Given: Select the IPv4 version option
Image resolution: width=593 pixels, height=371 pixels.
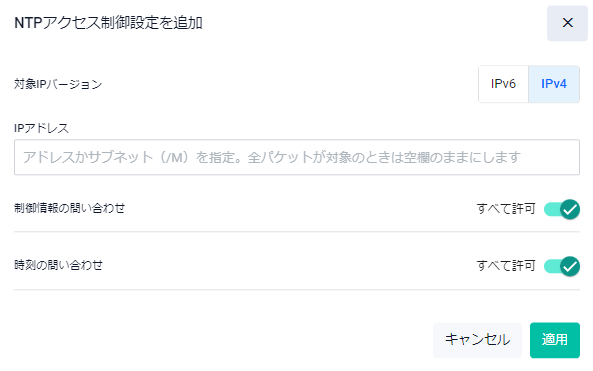Looking at the screenshot, I should coord(554,84).
